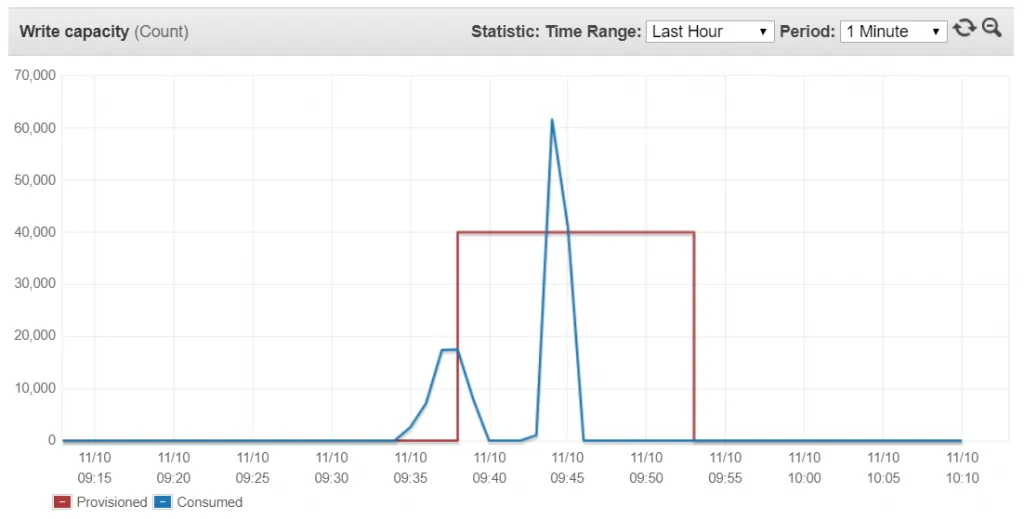The height and width of the screenshot is (519, 1024).
Task: Click the consumed peak above 60,000
Action: tap(552, 120)
